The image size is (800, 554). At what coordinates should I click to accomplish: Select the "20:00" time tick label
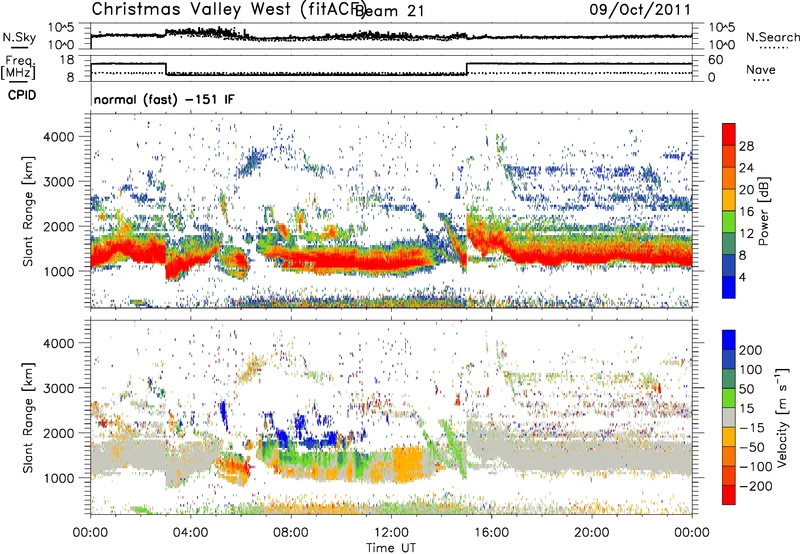[591, 533]
